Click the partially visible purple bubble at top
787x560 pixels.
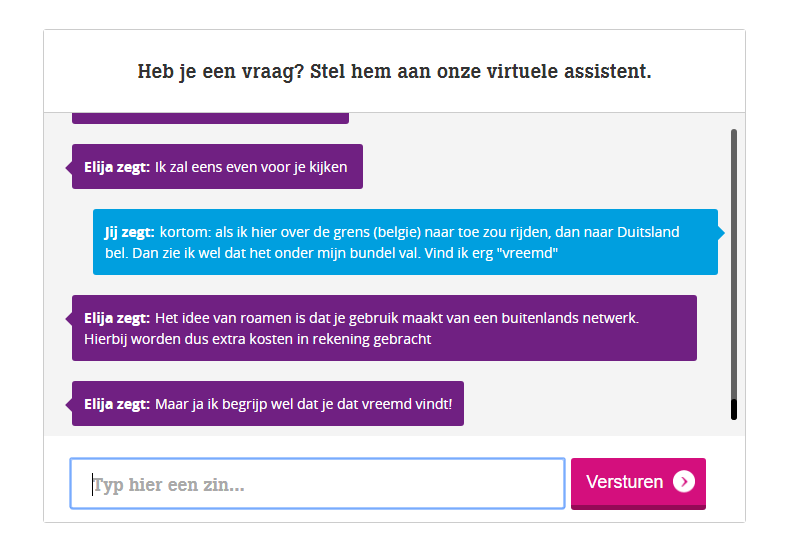[x=210, y=118]
